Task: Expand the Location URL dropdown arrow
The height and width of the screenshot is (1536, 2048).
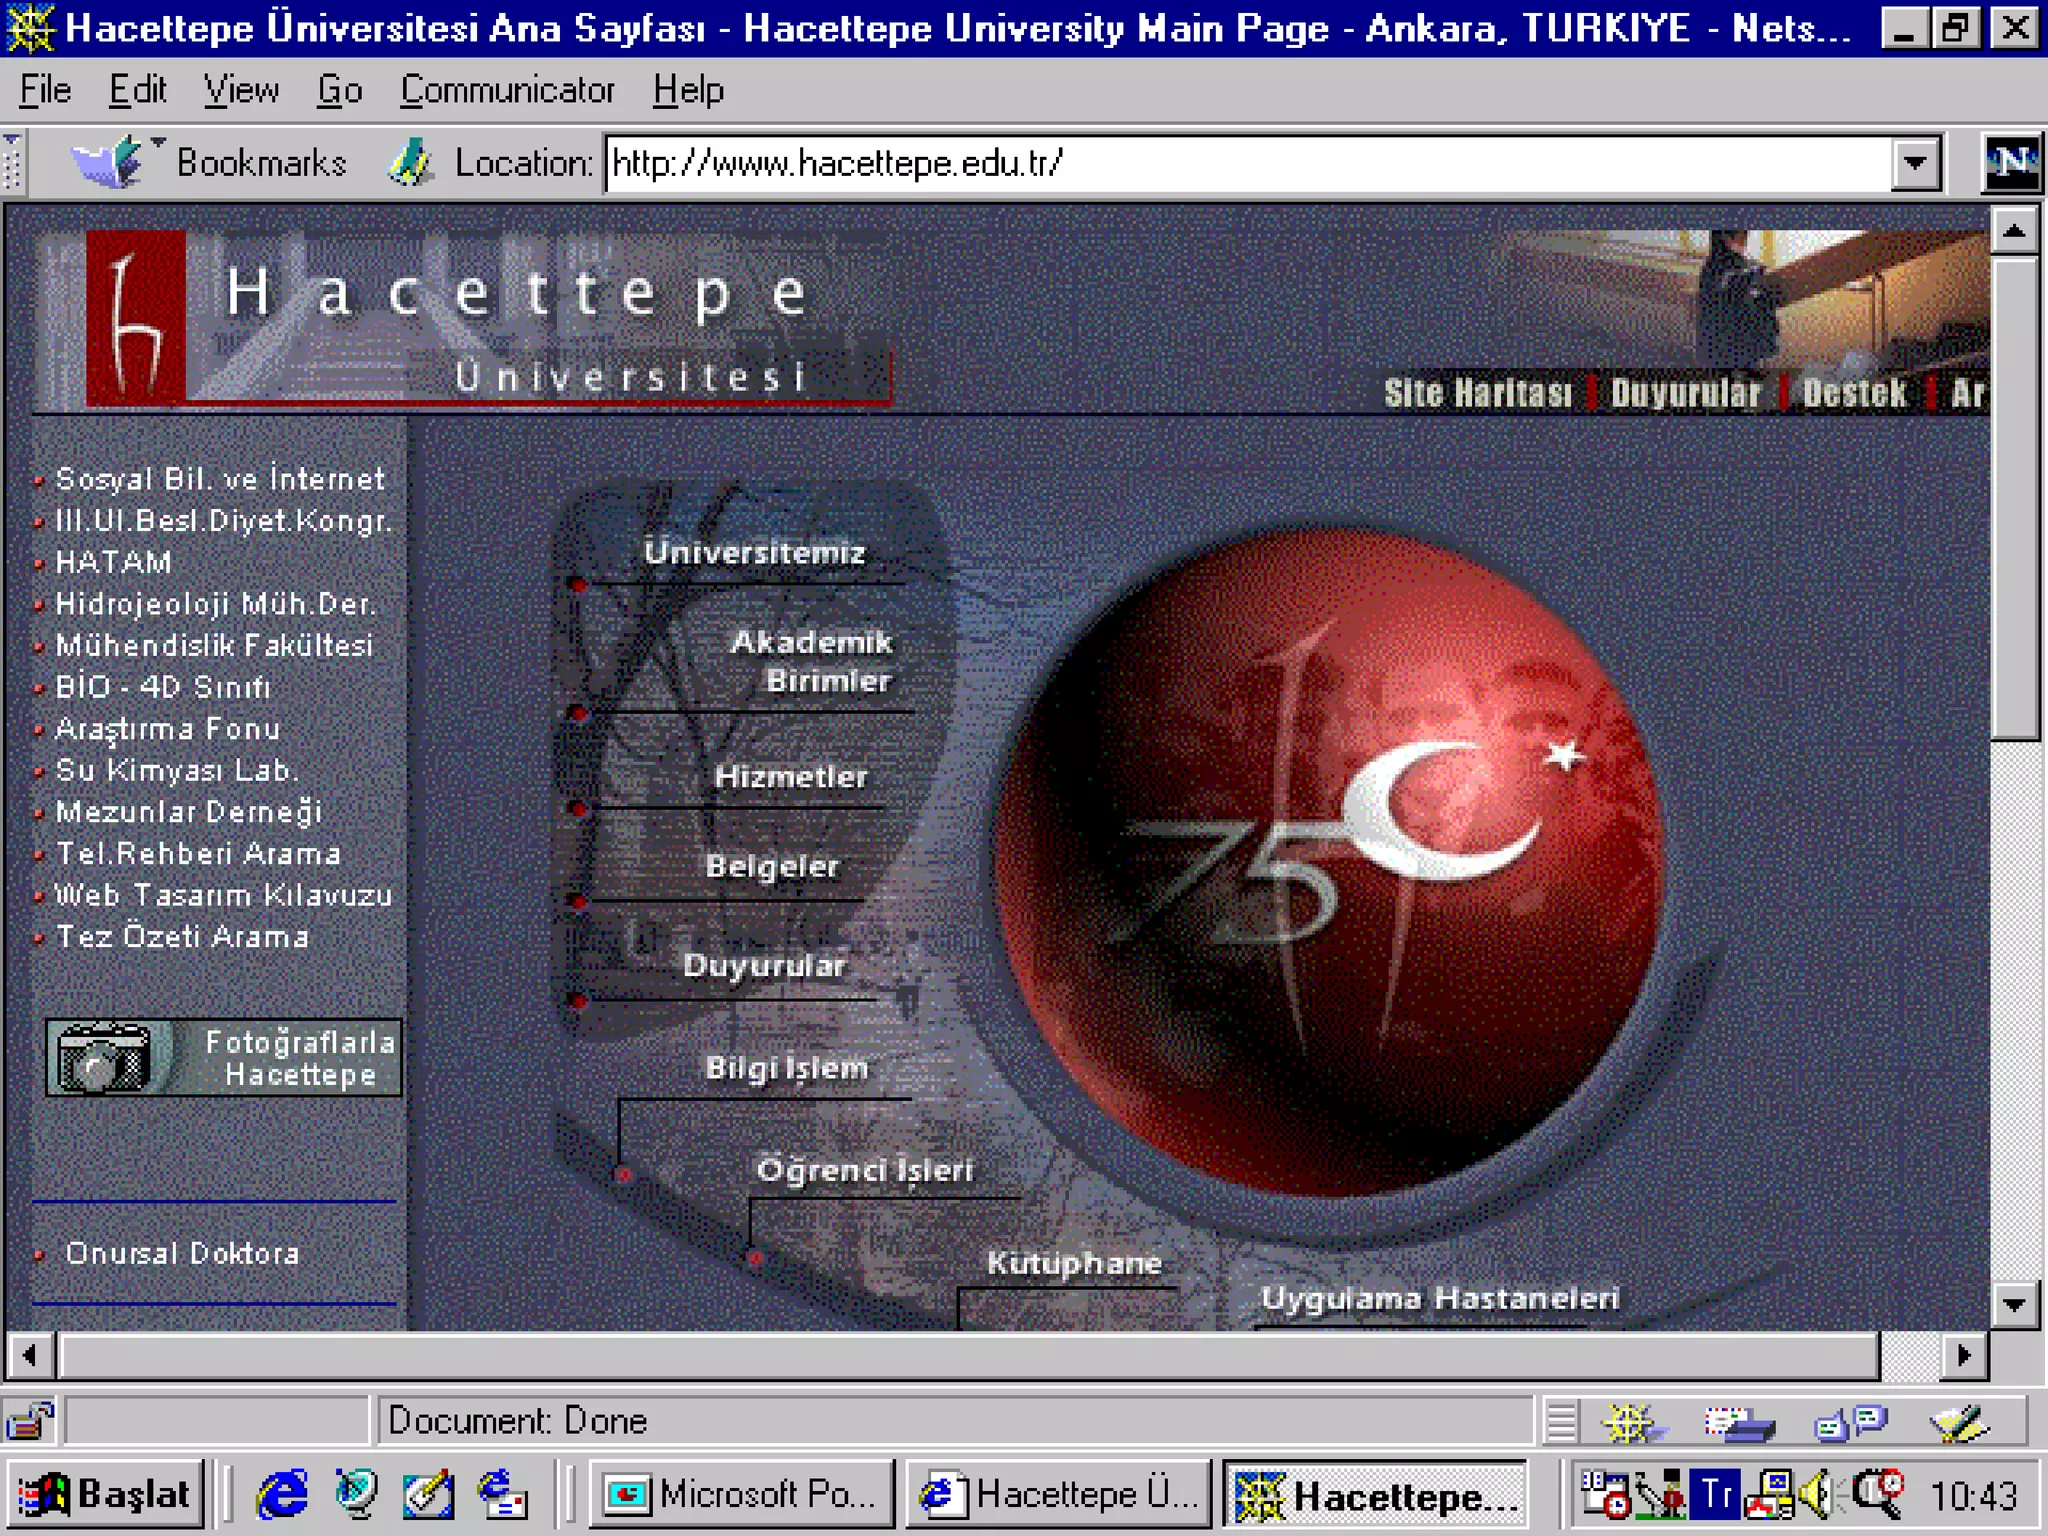Action: coord(1916,163)
